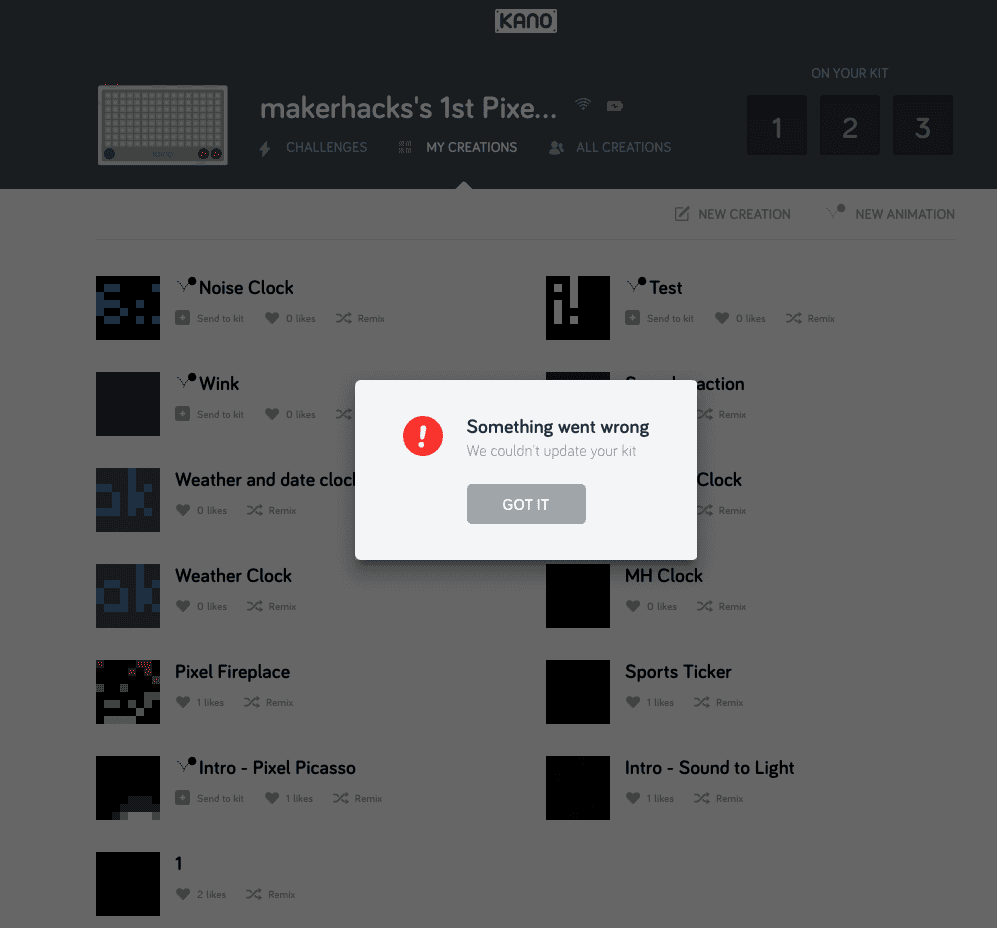997x928 pixels.
Task: Click the Kano logo
Action: coord(526,21)
